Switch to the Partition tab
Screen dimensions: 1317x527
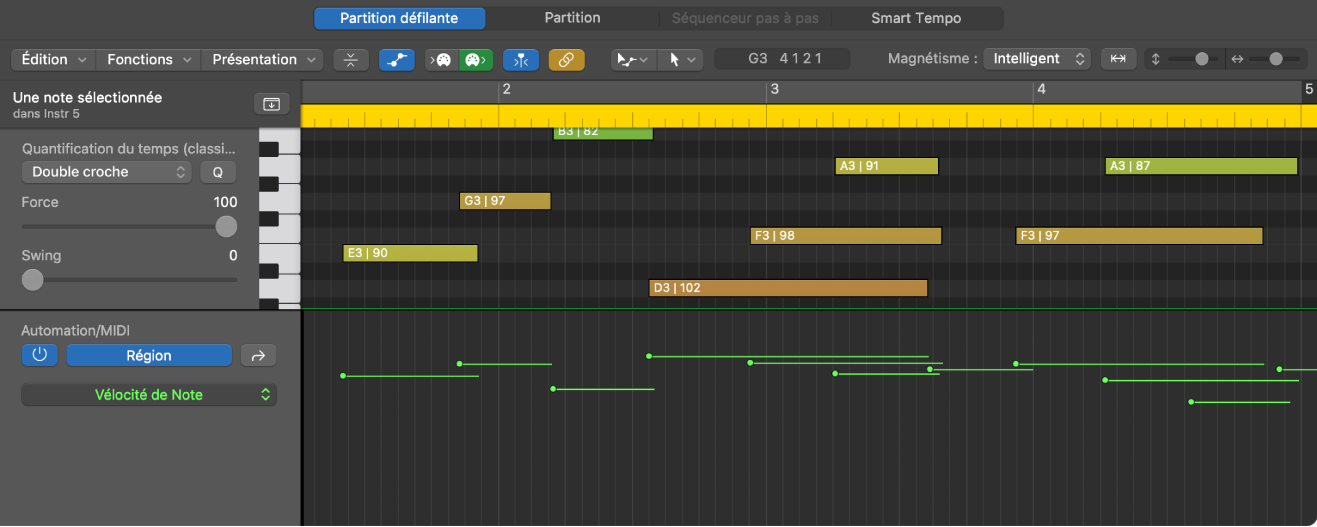pos(572,18)
